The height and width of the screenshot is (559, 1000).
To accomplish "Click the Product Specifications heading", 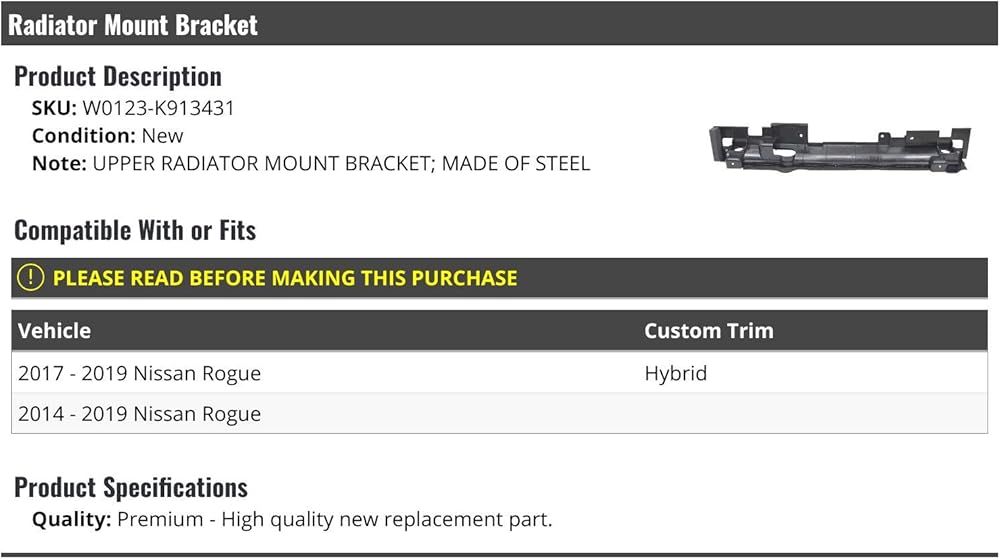I will 131,488.
